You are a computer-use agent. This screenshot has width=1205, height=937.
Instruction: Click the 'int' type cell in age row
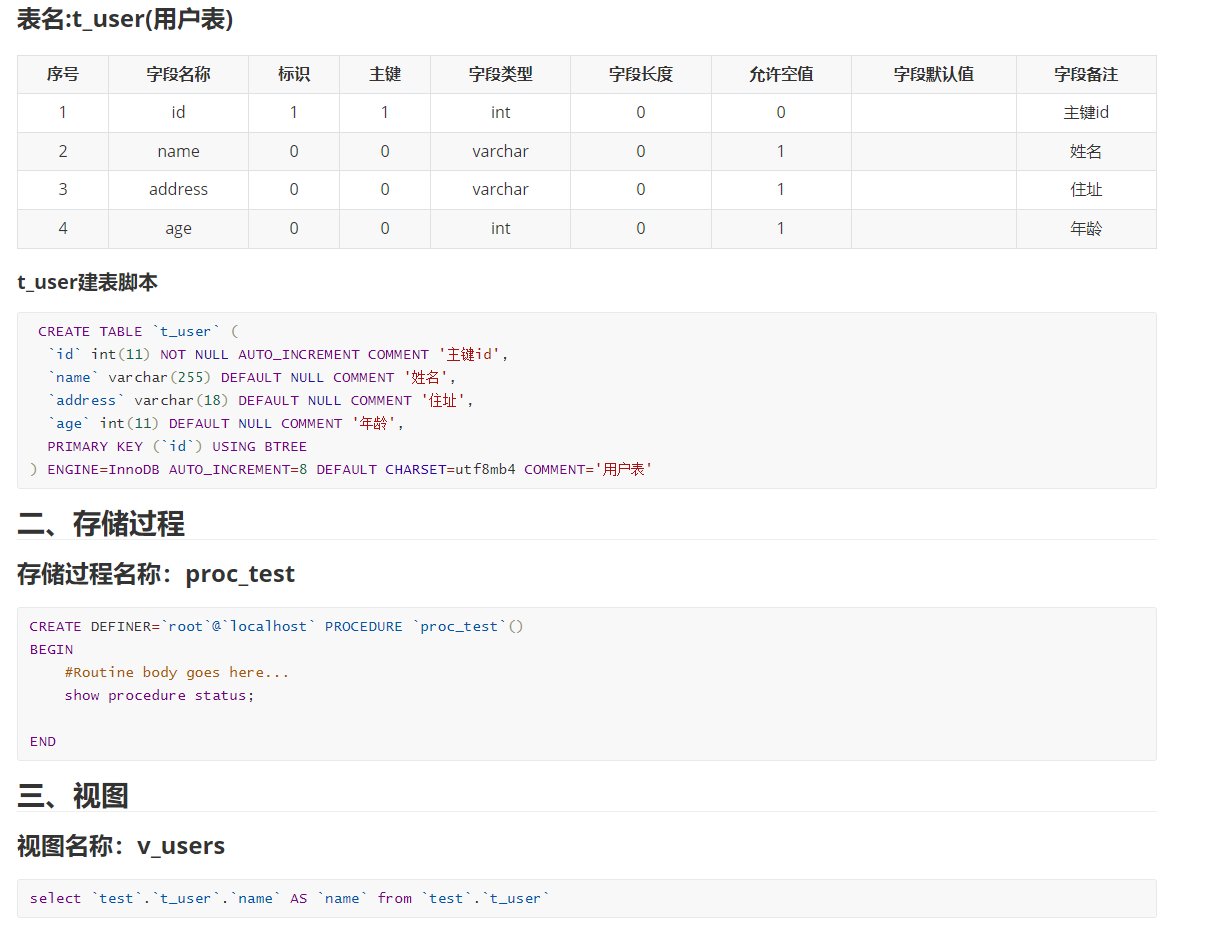(500, 229)
